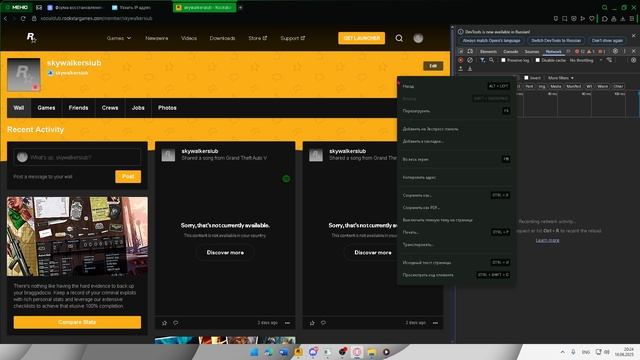Open DevTools more options kebab menu
Viewport: 640px width, 360px height.
click(624, 51)
